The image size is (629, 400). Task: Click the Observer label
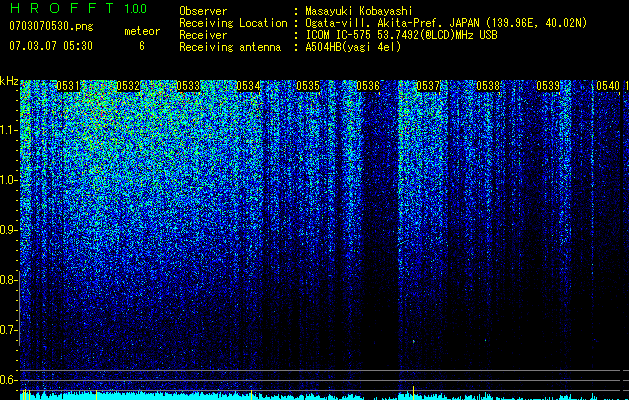pos(203,11)
